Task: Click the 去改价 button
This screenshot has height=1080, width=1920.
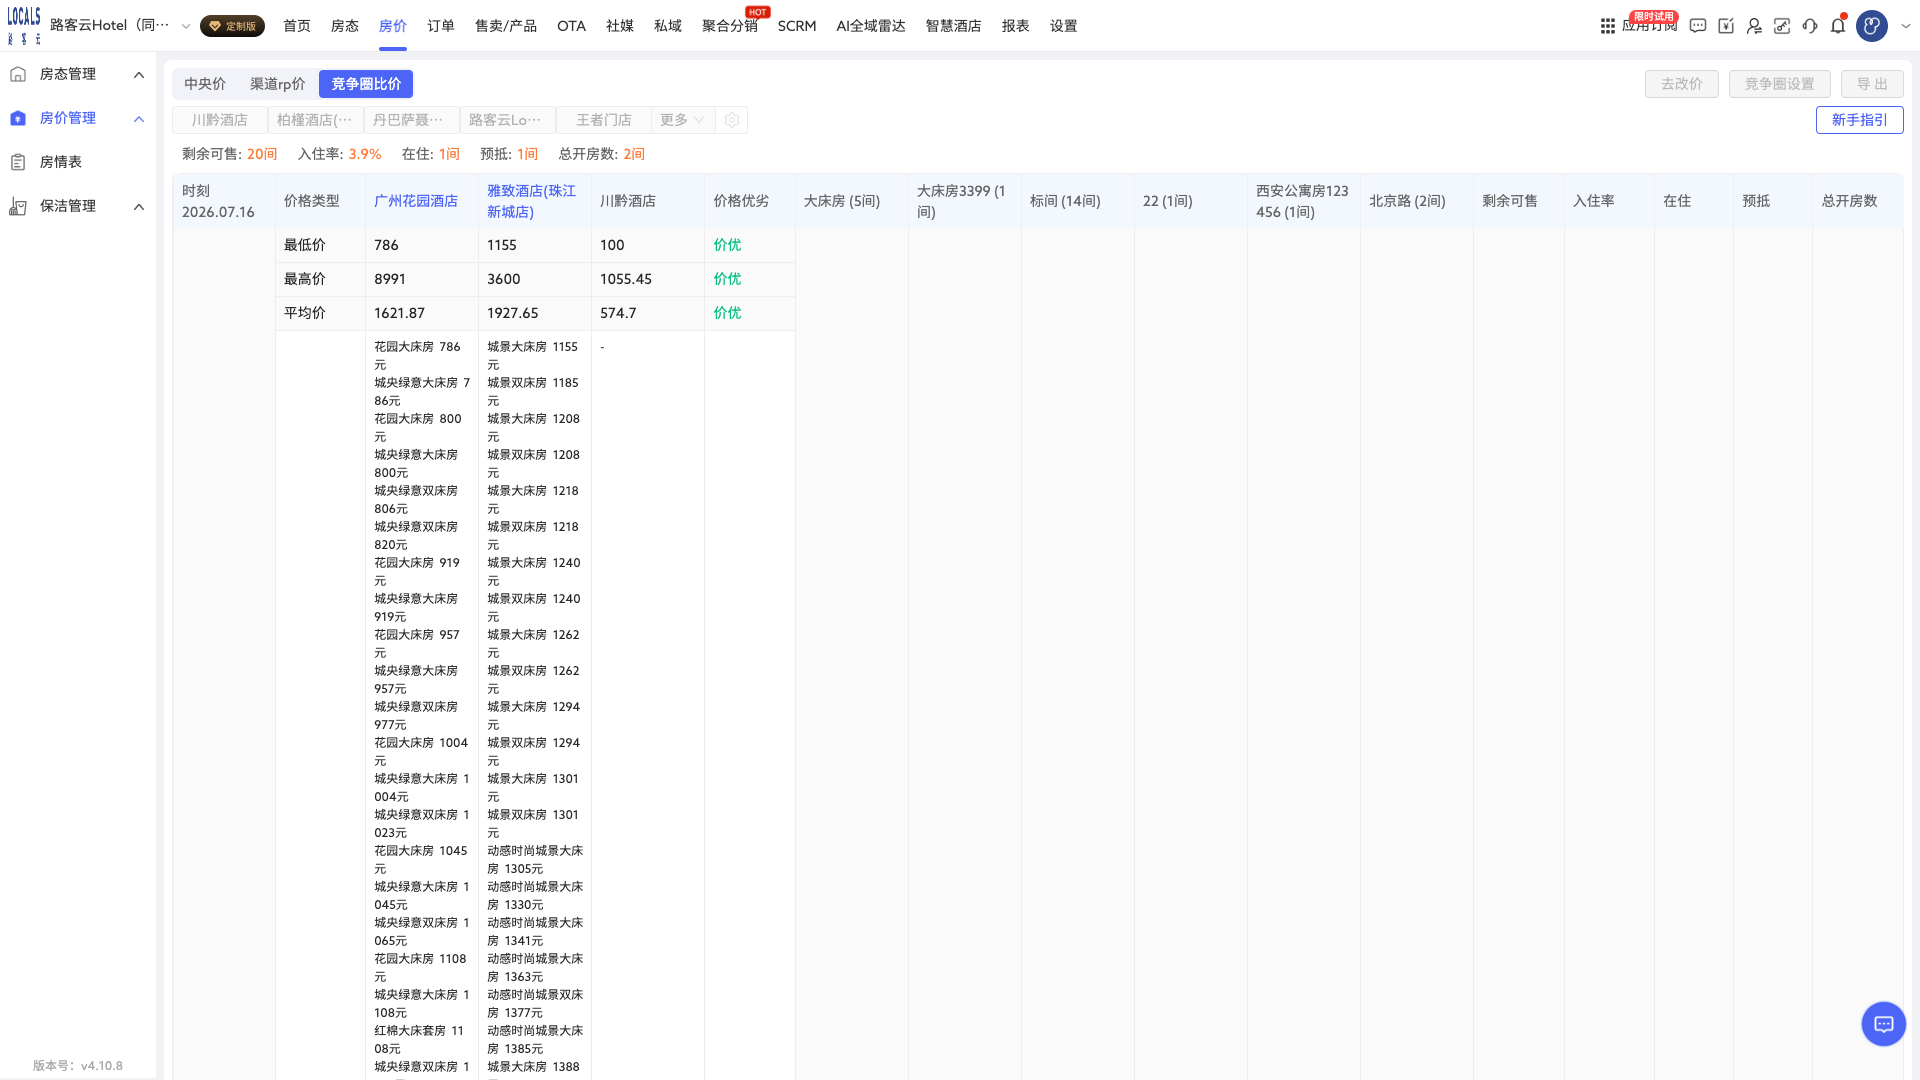Action: click(1682, 84)
